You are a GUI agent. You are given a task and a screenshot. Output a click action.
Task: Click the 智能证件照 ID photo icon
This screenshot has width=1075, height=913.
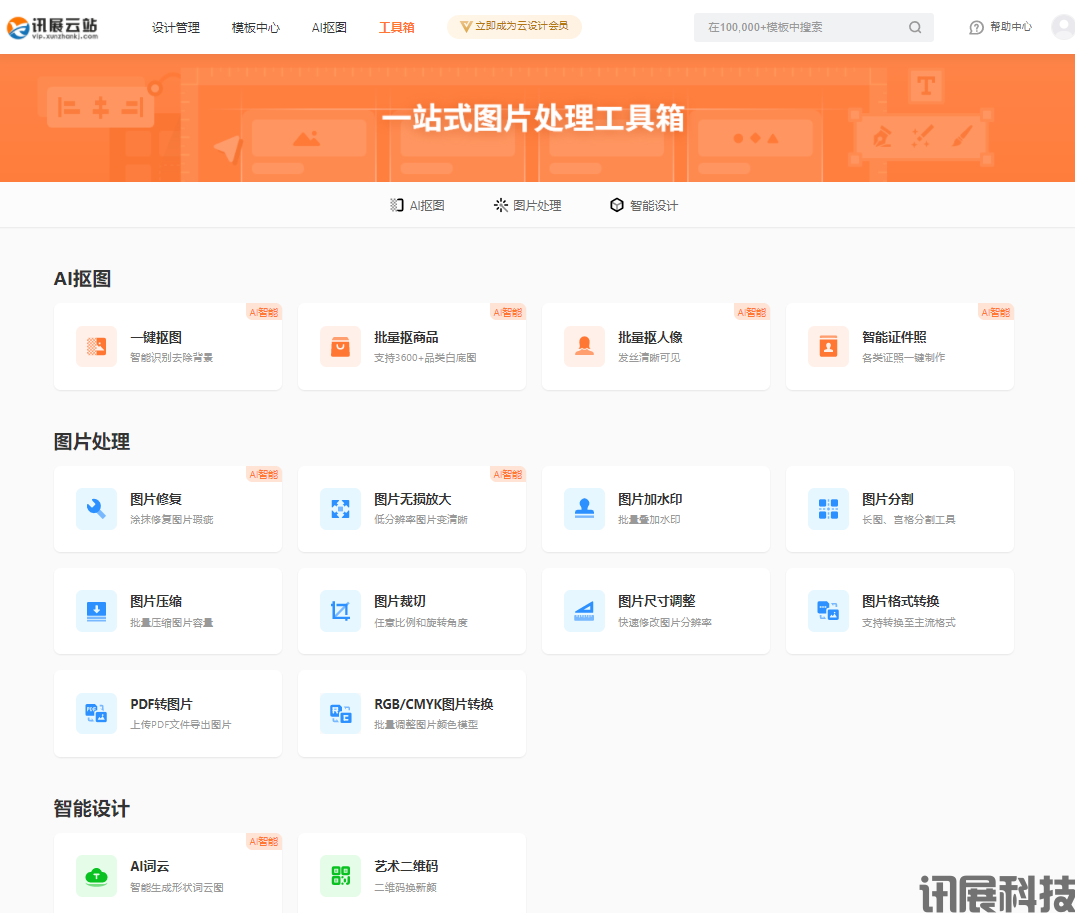[x=828, y=346]
